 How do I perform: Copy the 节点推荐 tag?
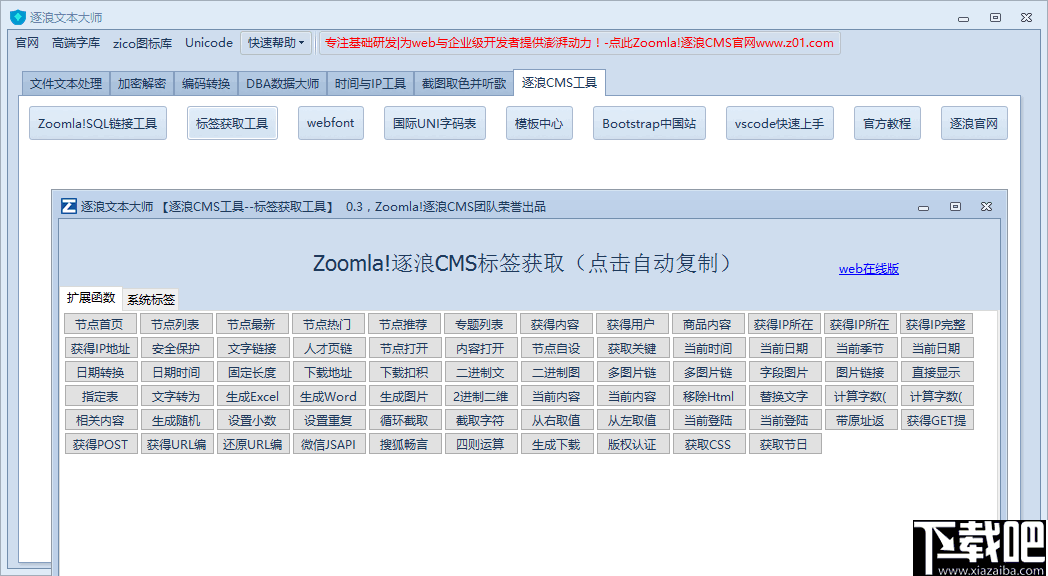pos(403,324)
